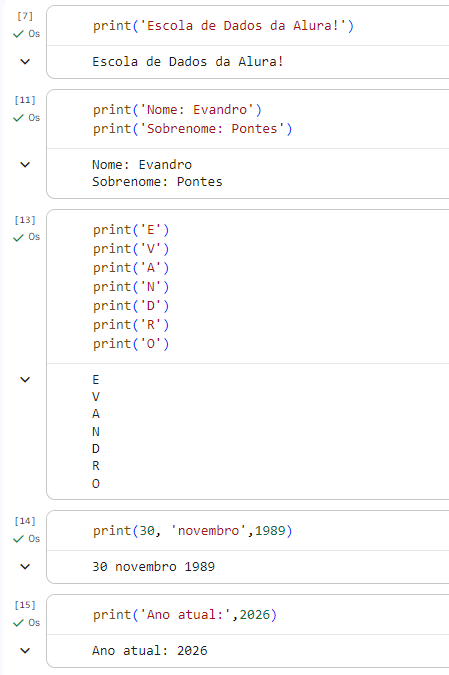
Task: Place cursor in print('Escola de Dados da Alura!') code
Action: (x=223, y=26)
